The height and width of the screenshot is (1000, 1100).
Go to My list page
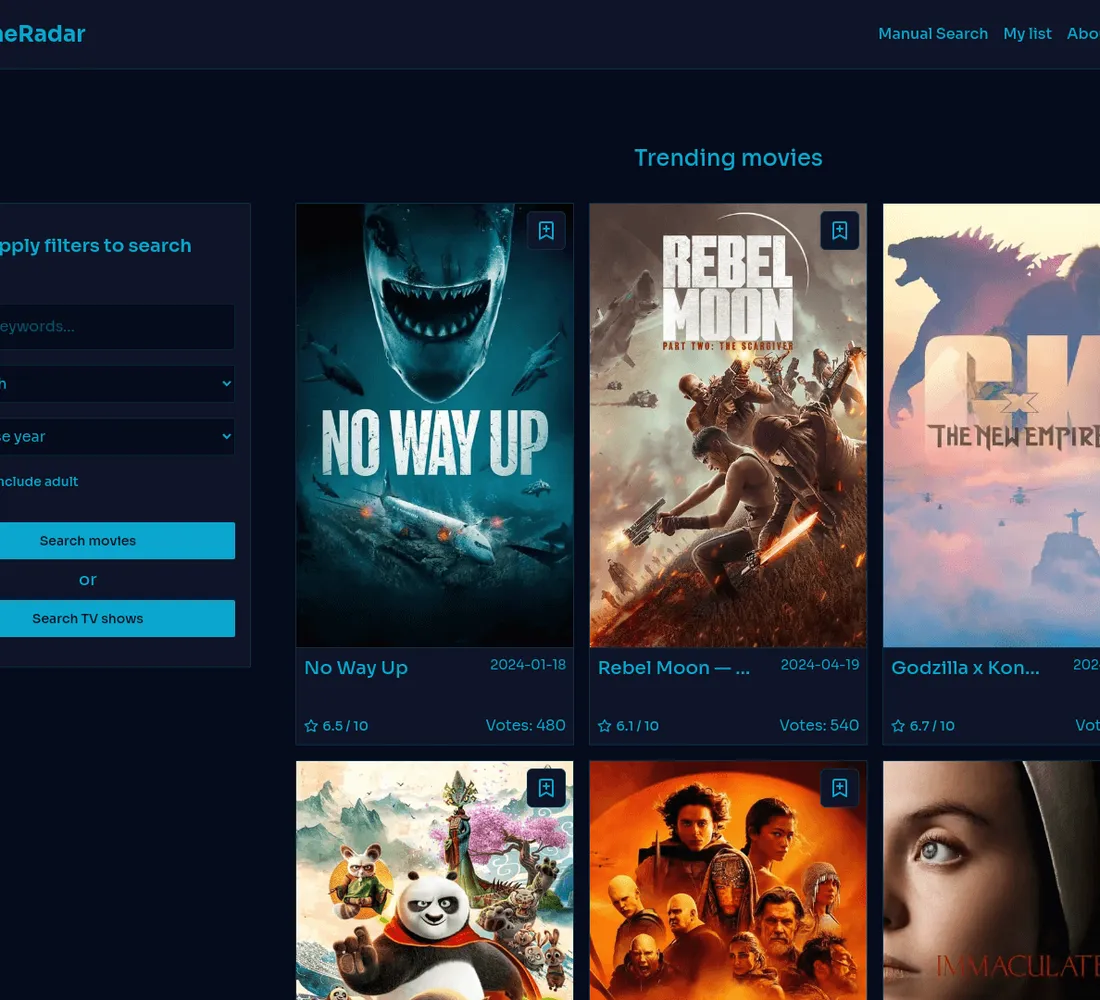click(x=1027, y=34)
